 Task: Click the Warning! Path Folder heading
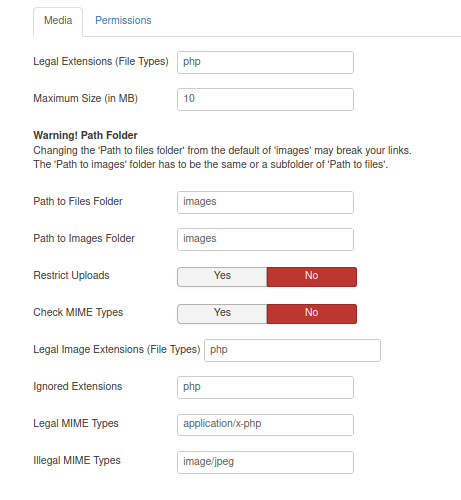85,135
